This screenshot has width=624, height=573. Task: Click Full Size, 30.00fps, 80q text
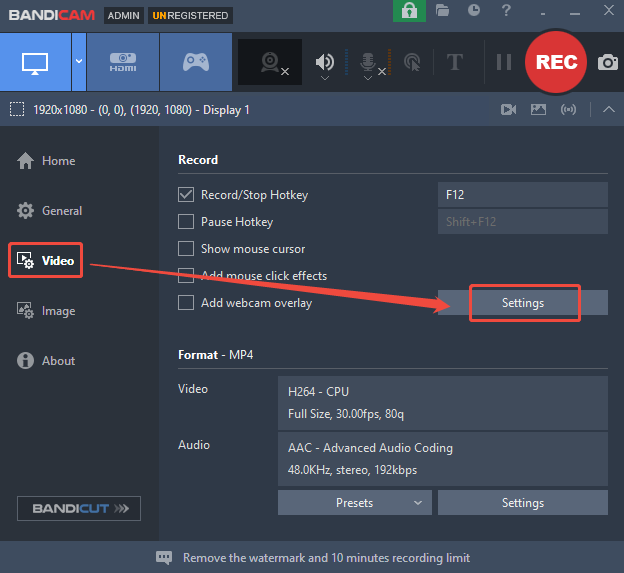click(x=346, y=414)
